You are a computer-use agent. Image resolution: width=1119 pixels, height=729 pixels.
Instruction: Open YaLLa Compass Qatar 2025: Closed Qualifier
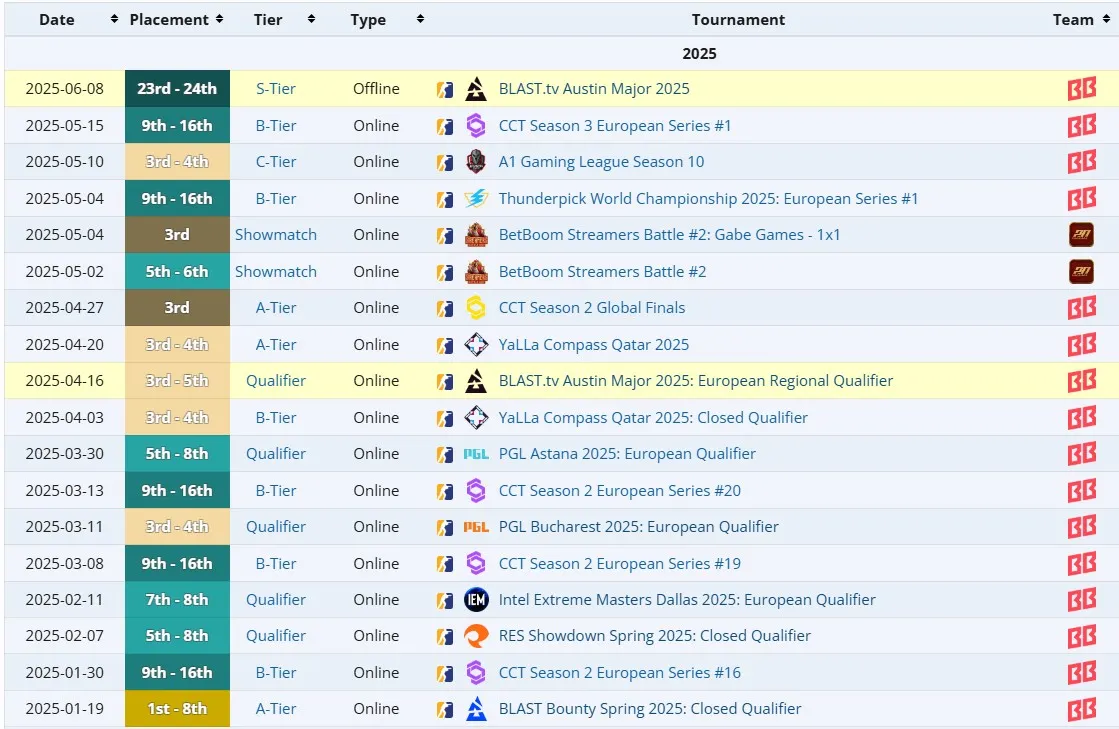click(653, 418)
